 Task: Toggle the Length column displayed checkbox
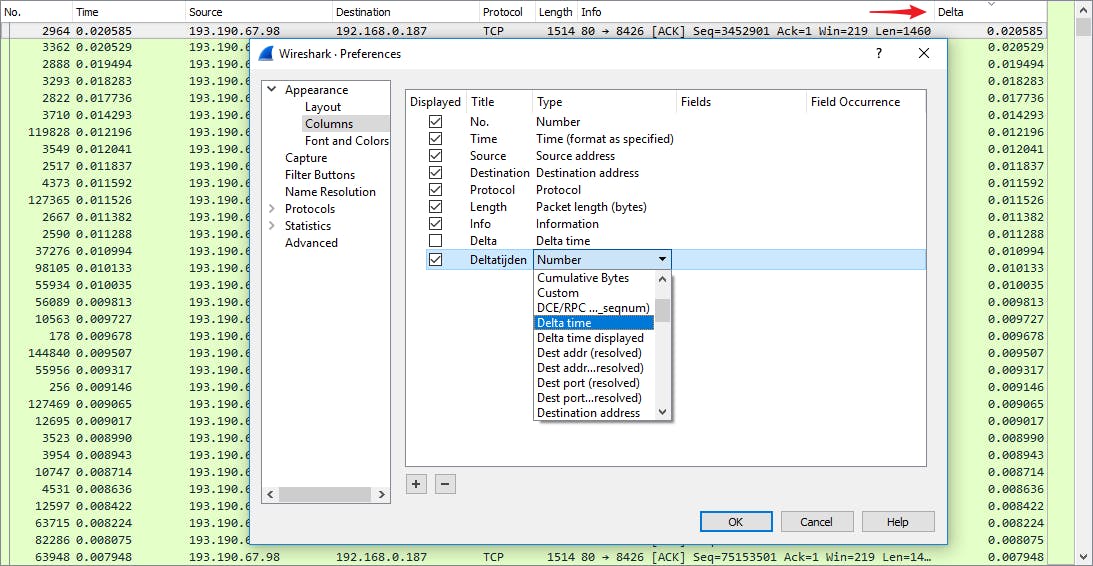(436, 206)
